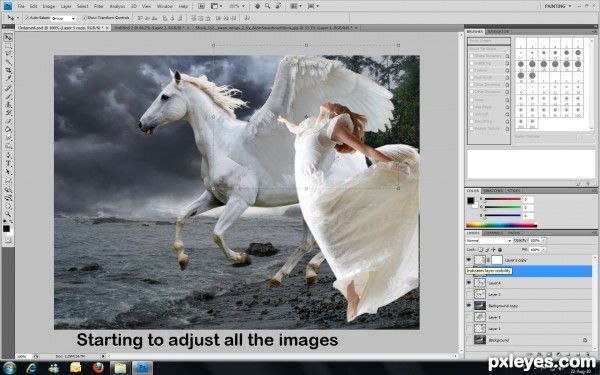Switch to the Paths tab
This screenshot has width=600, height=375.
(x=514, y=233)
